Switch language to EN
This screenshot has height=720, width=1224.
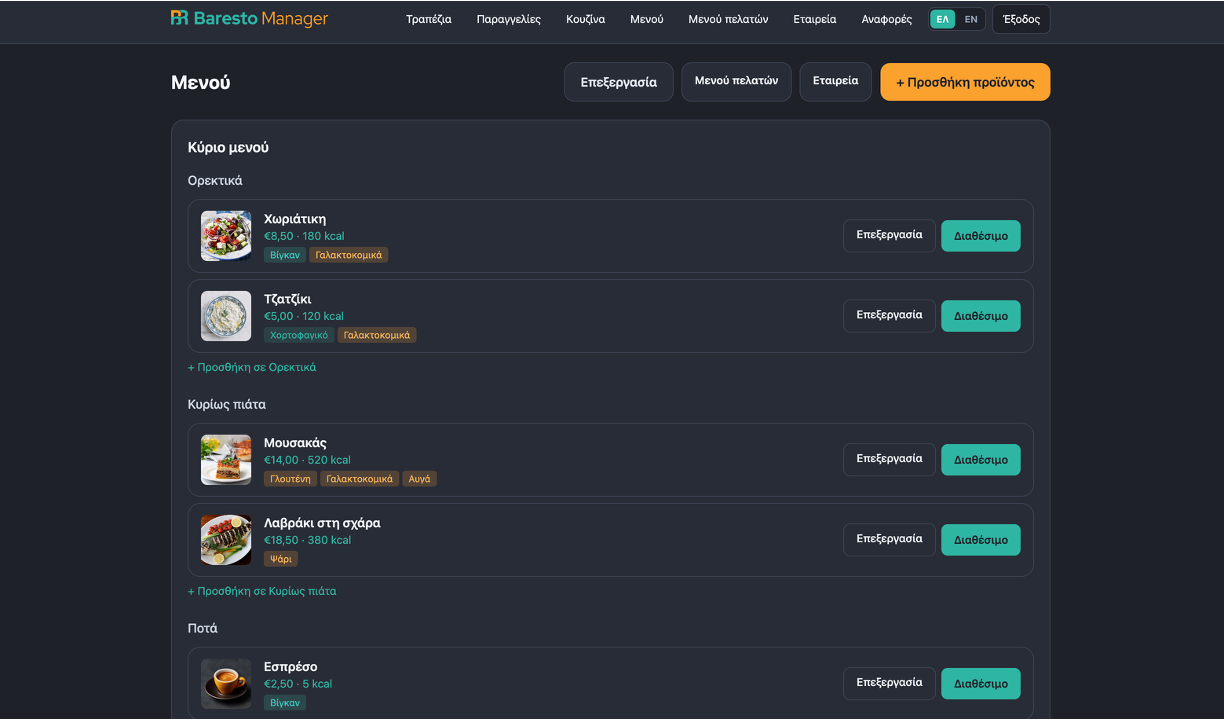tap(971, 19)
